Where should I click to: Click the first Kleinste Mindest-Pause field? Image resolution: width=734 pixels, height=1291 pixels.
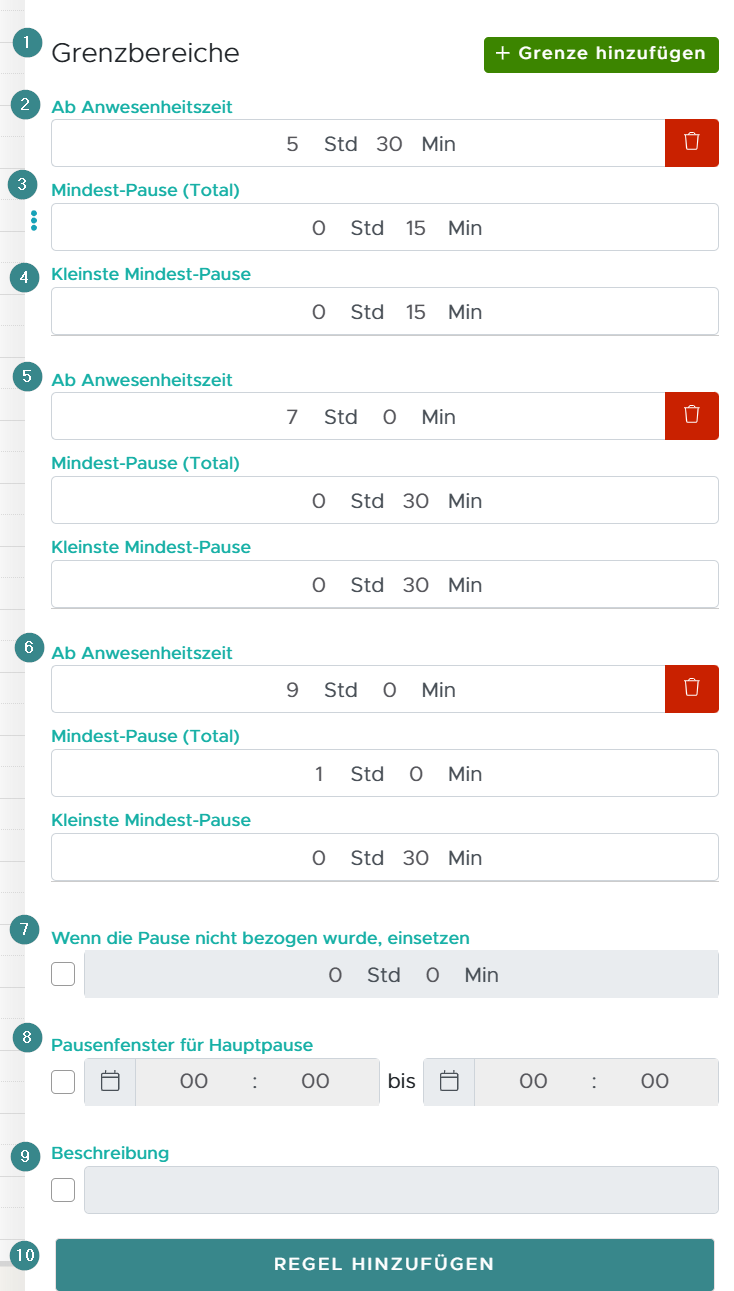(x=385, y=311)
